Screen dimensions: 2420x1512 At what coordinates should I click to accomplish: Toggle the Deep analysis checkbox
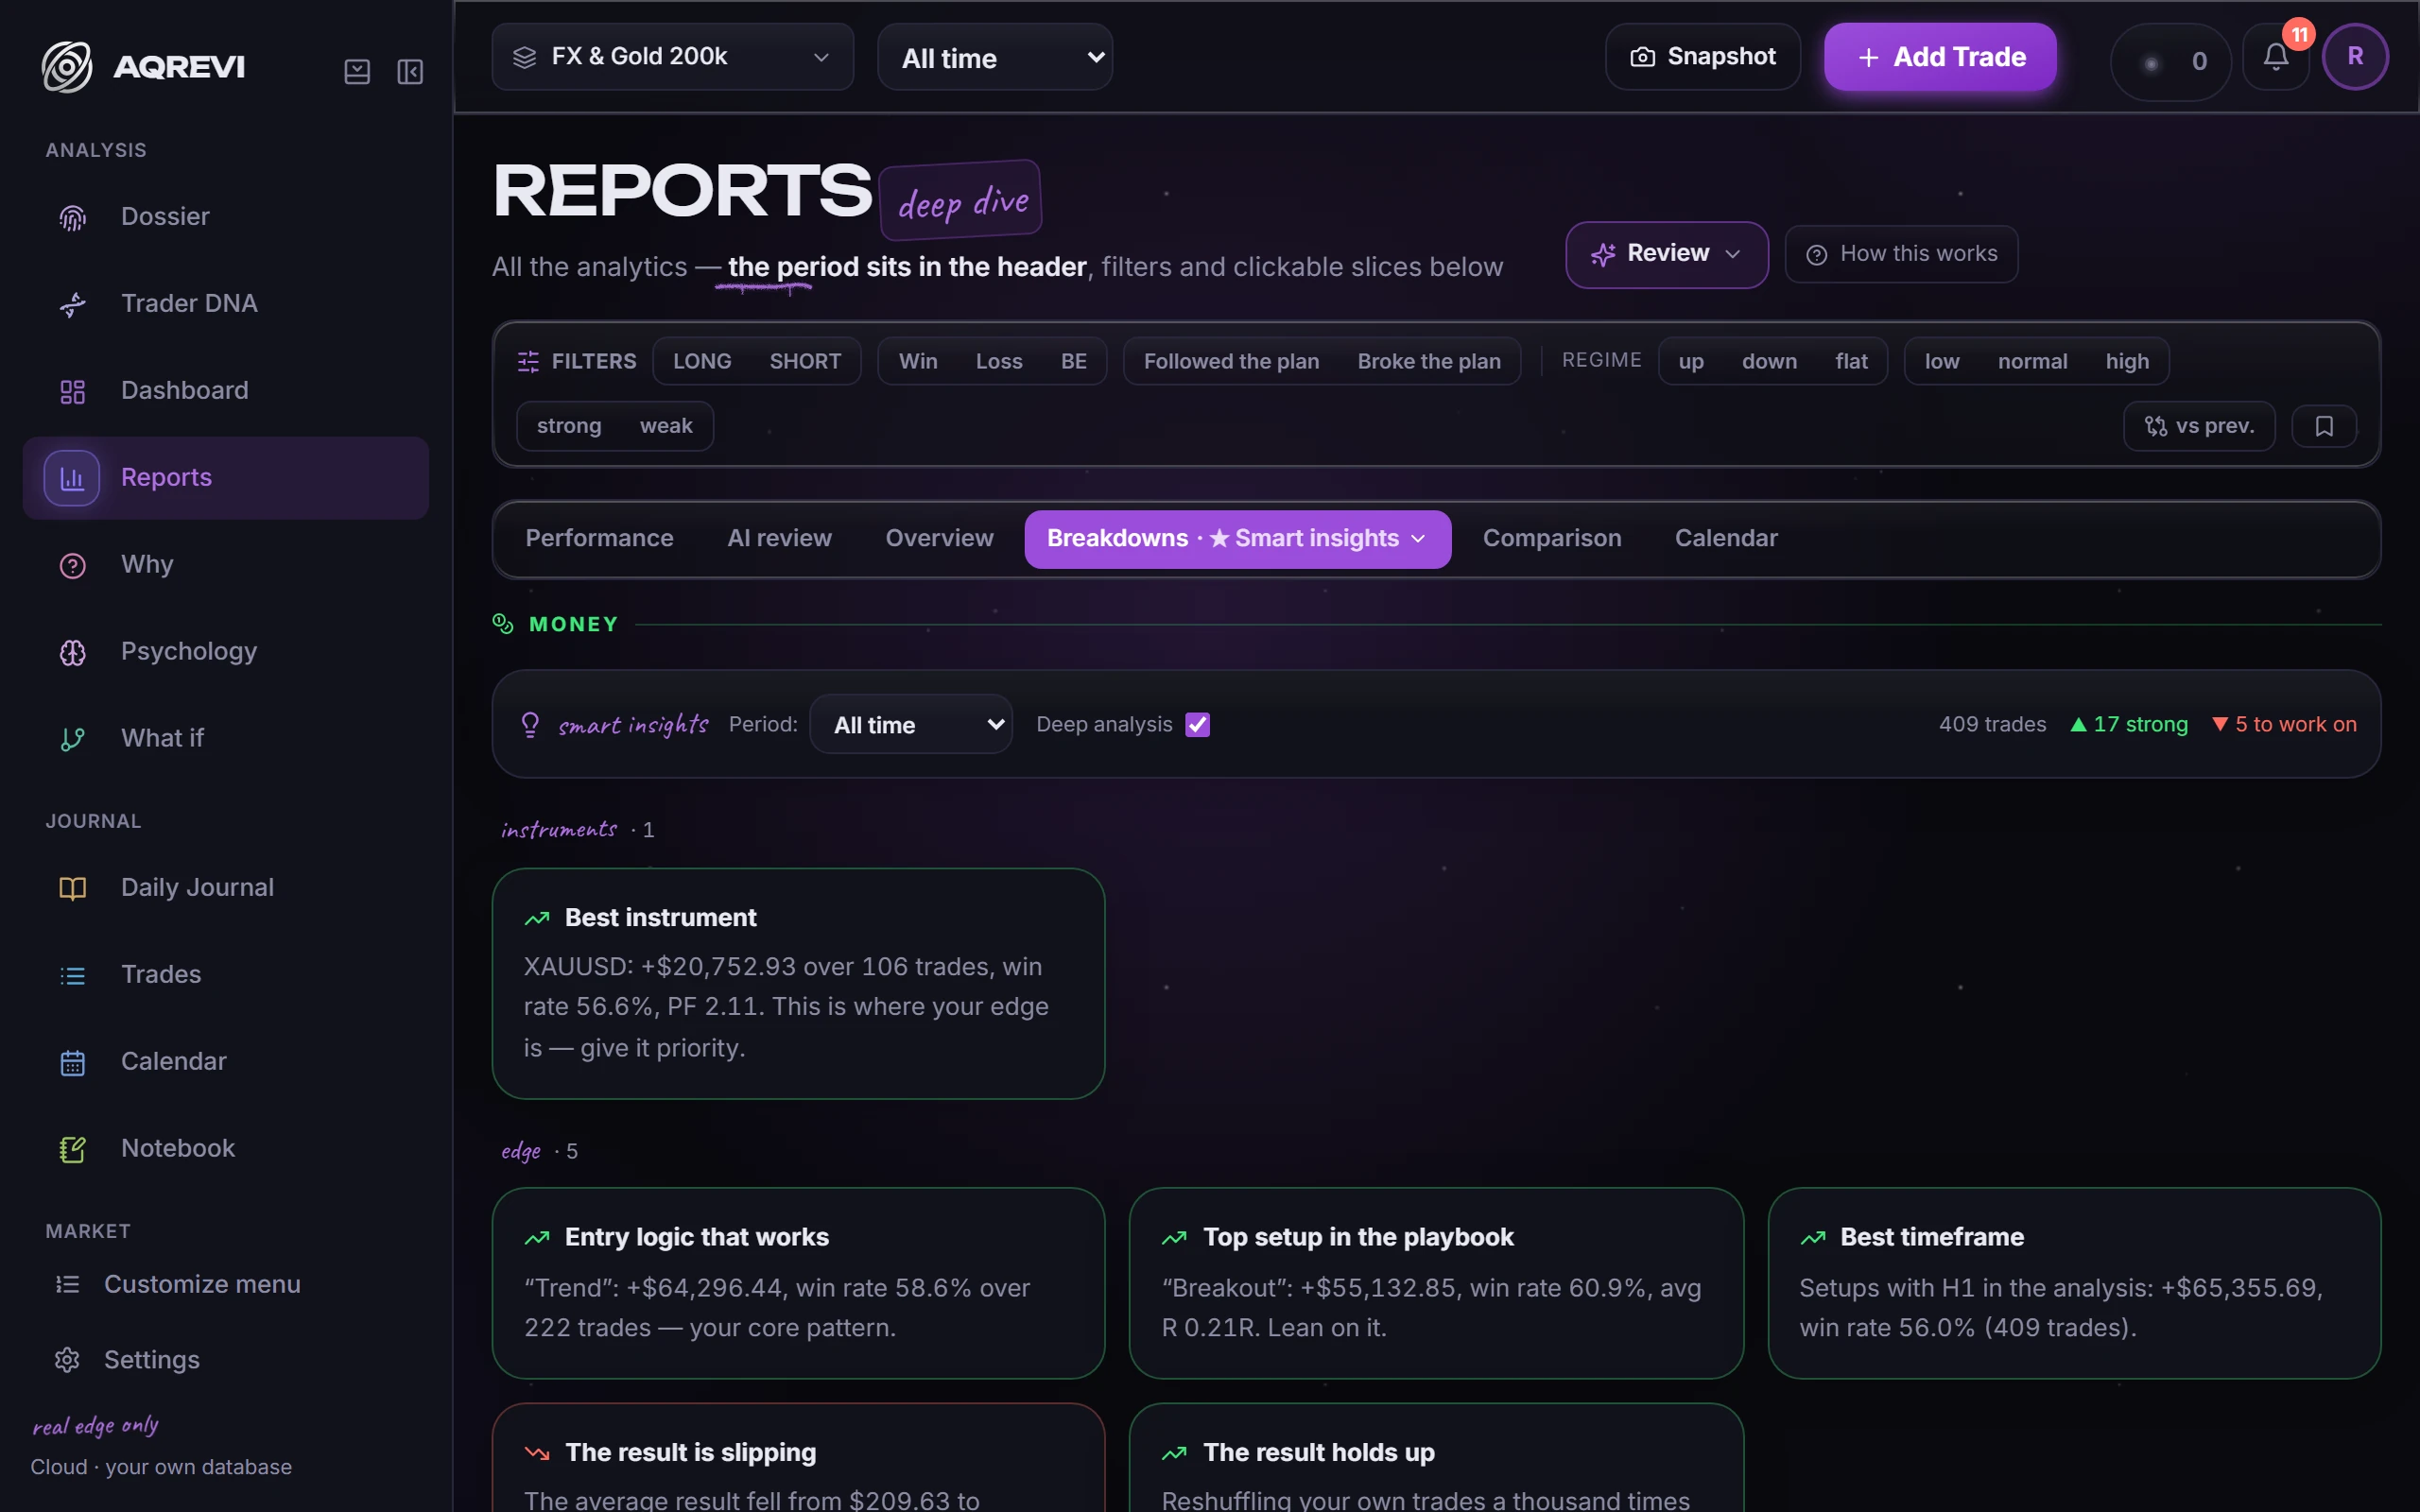click(1197, 725)
